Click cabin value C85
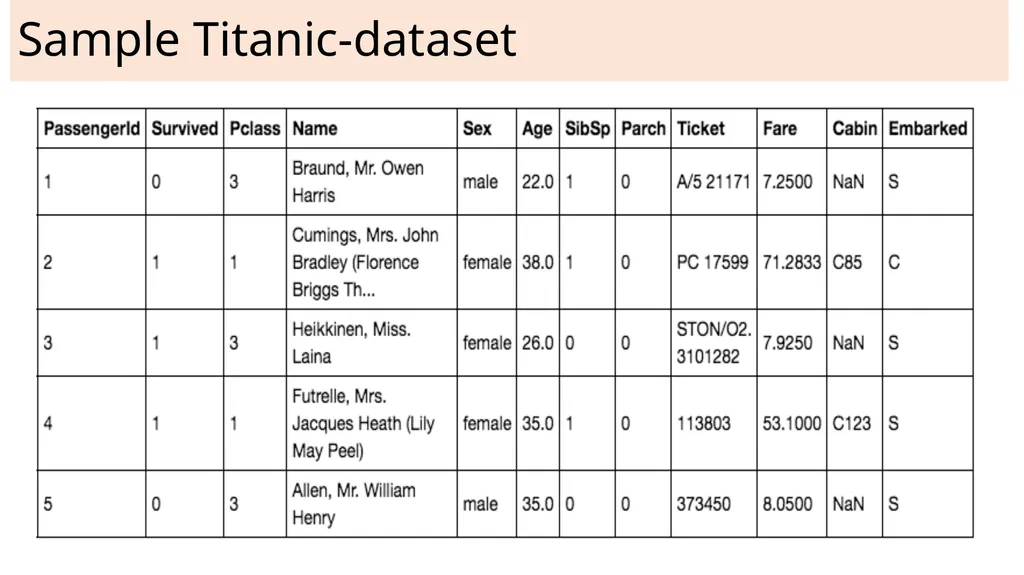 click(847, 262)
